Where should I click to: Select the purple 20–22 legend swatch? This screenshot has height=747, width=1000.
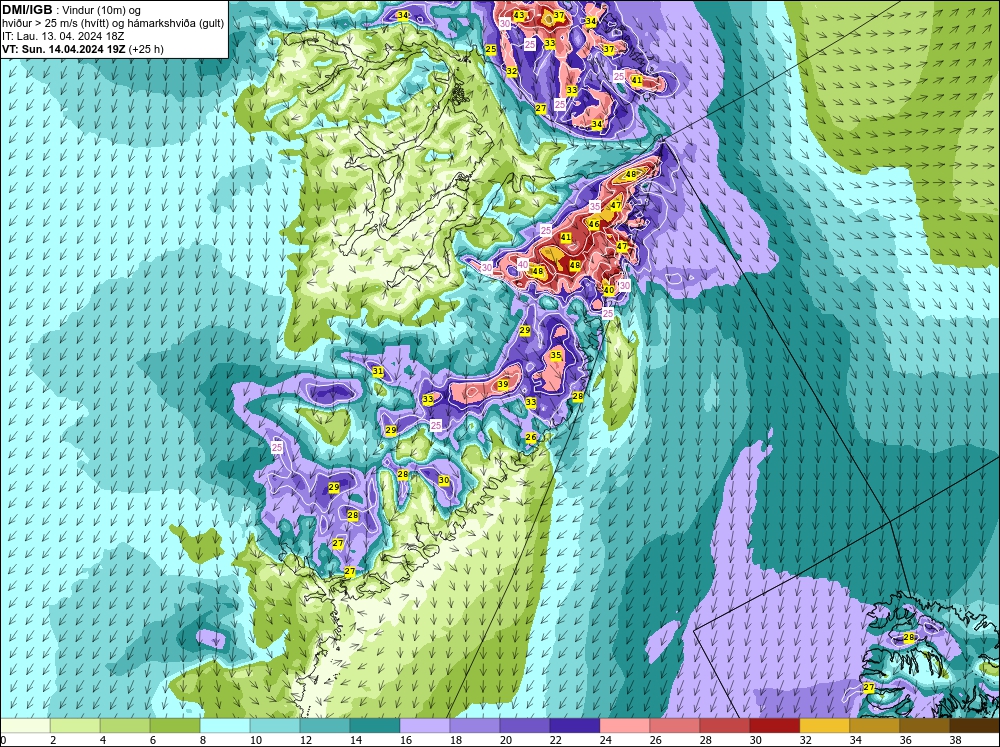coord(525,726)
